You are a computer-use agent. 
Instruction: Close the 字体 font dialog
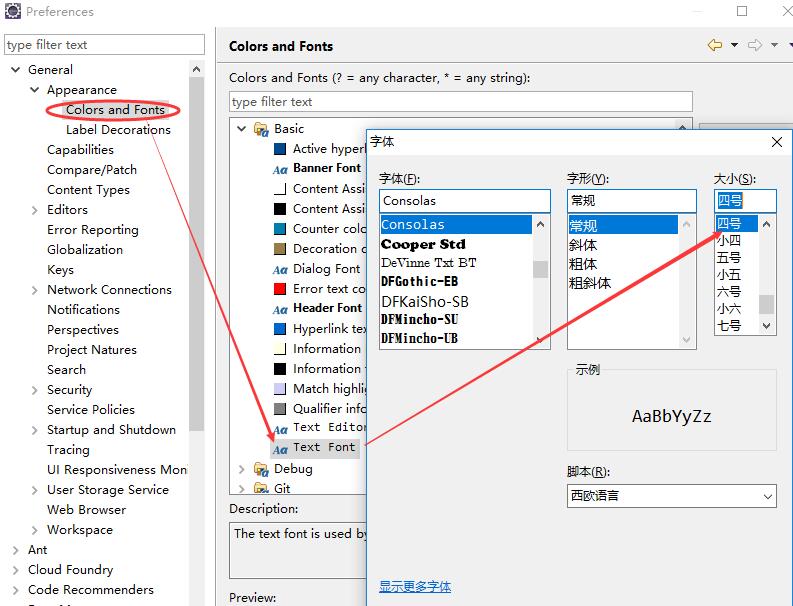(x=777, y=142)
